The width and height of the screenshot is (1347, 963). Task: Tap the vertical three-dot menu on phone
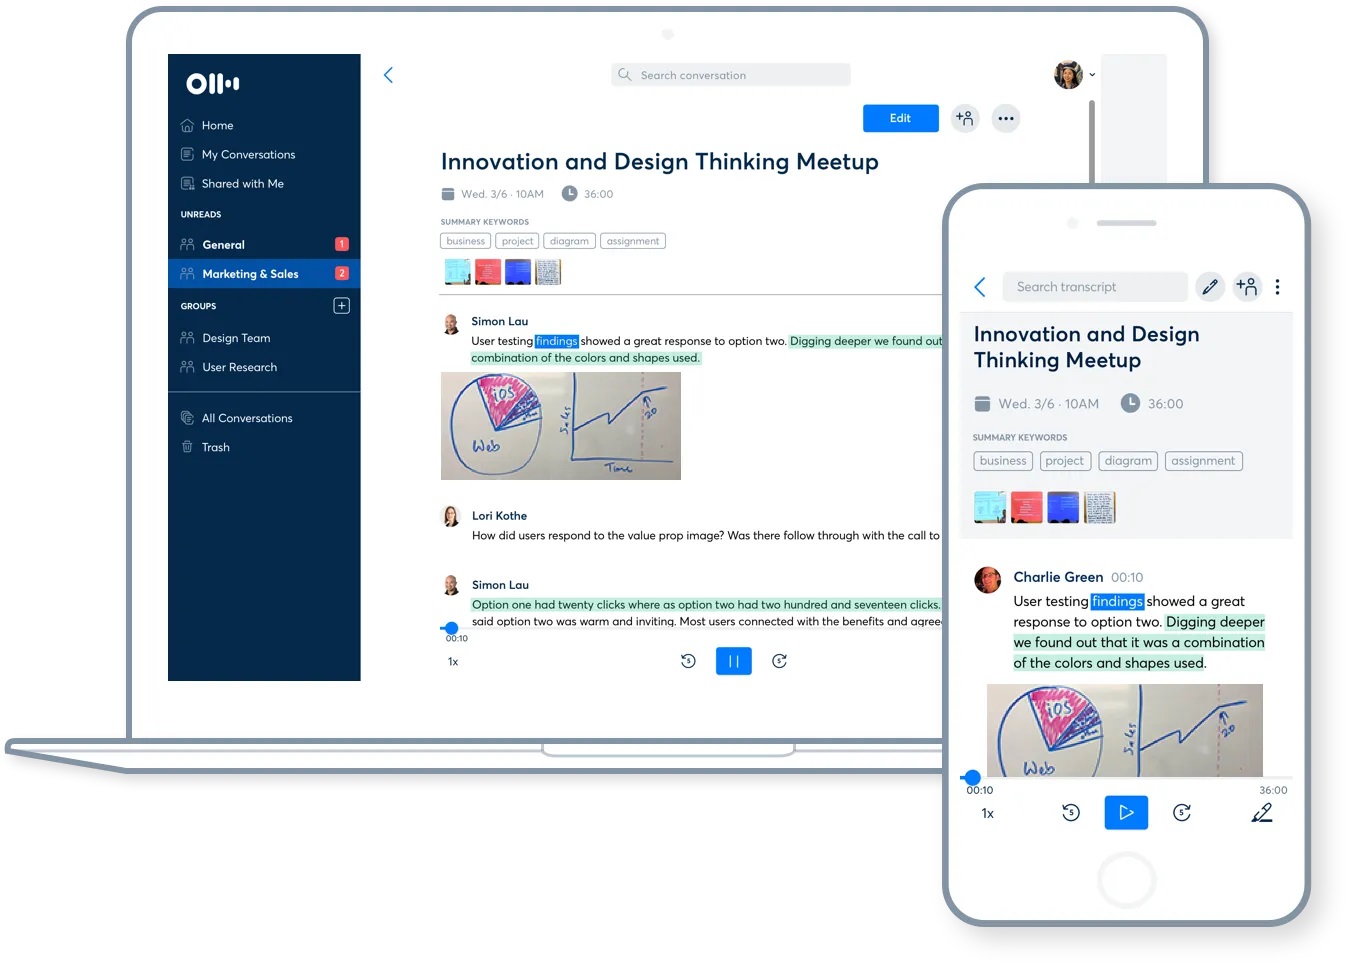pos(1277,287)
